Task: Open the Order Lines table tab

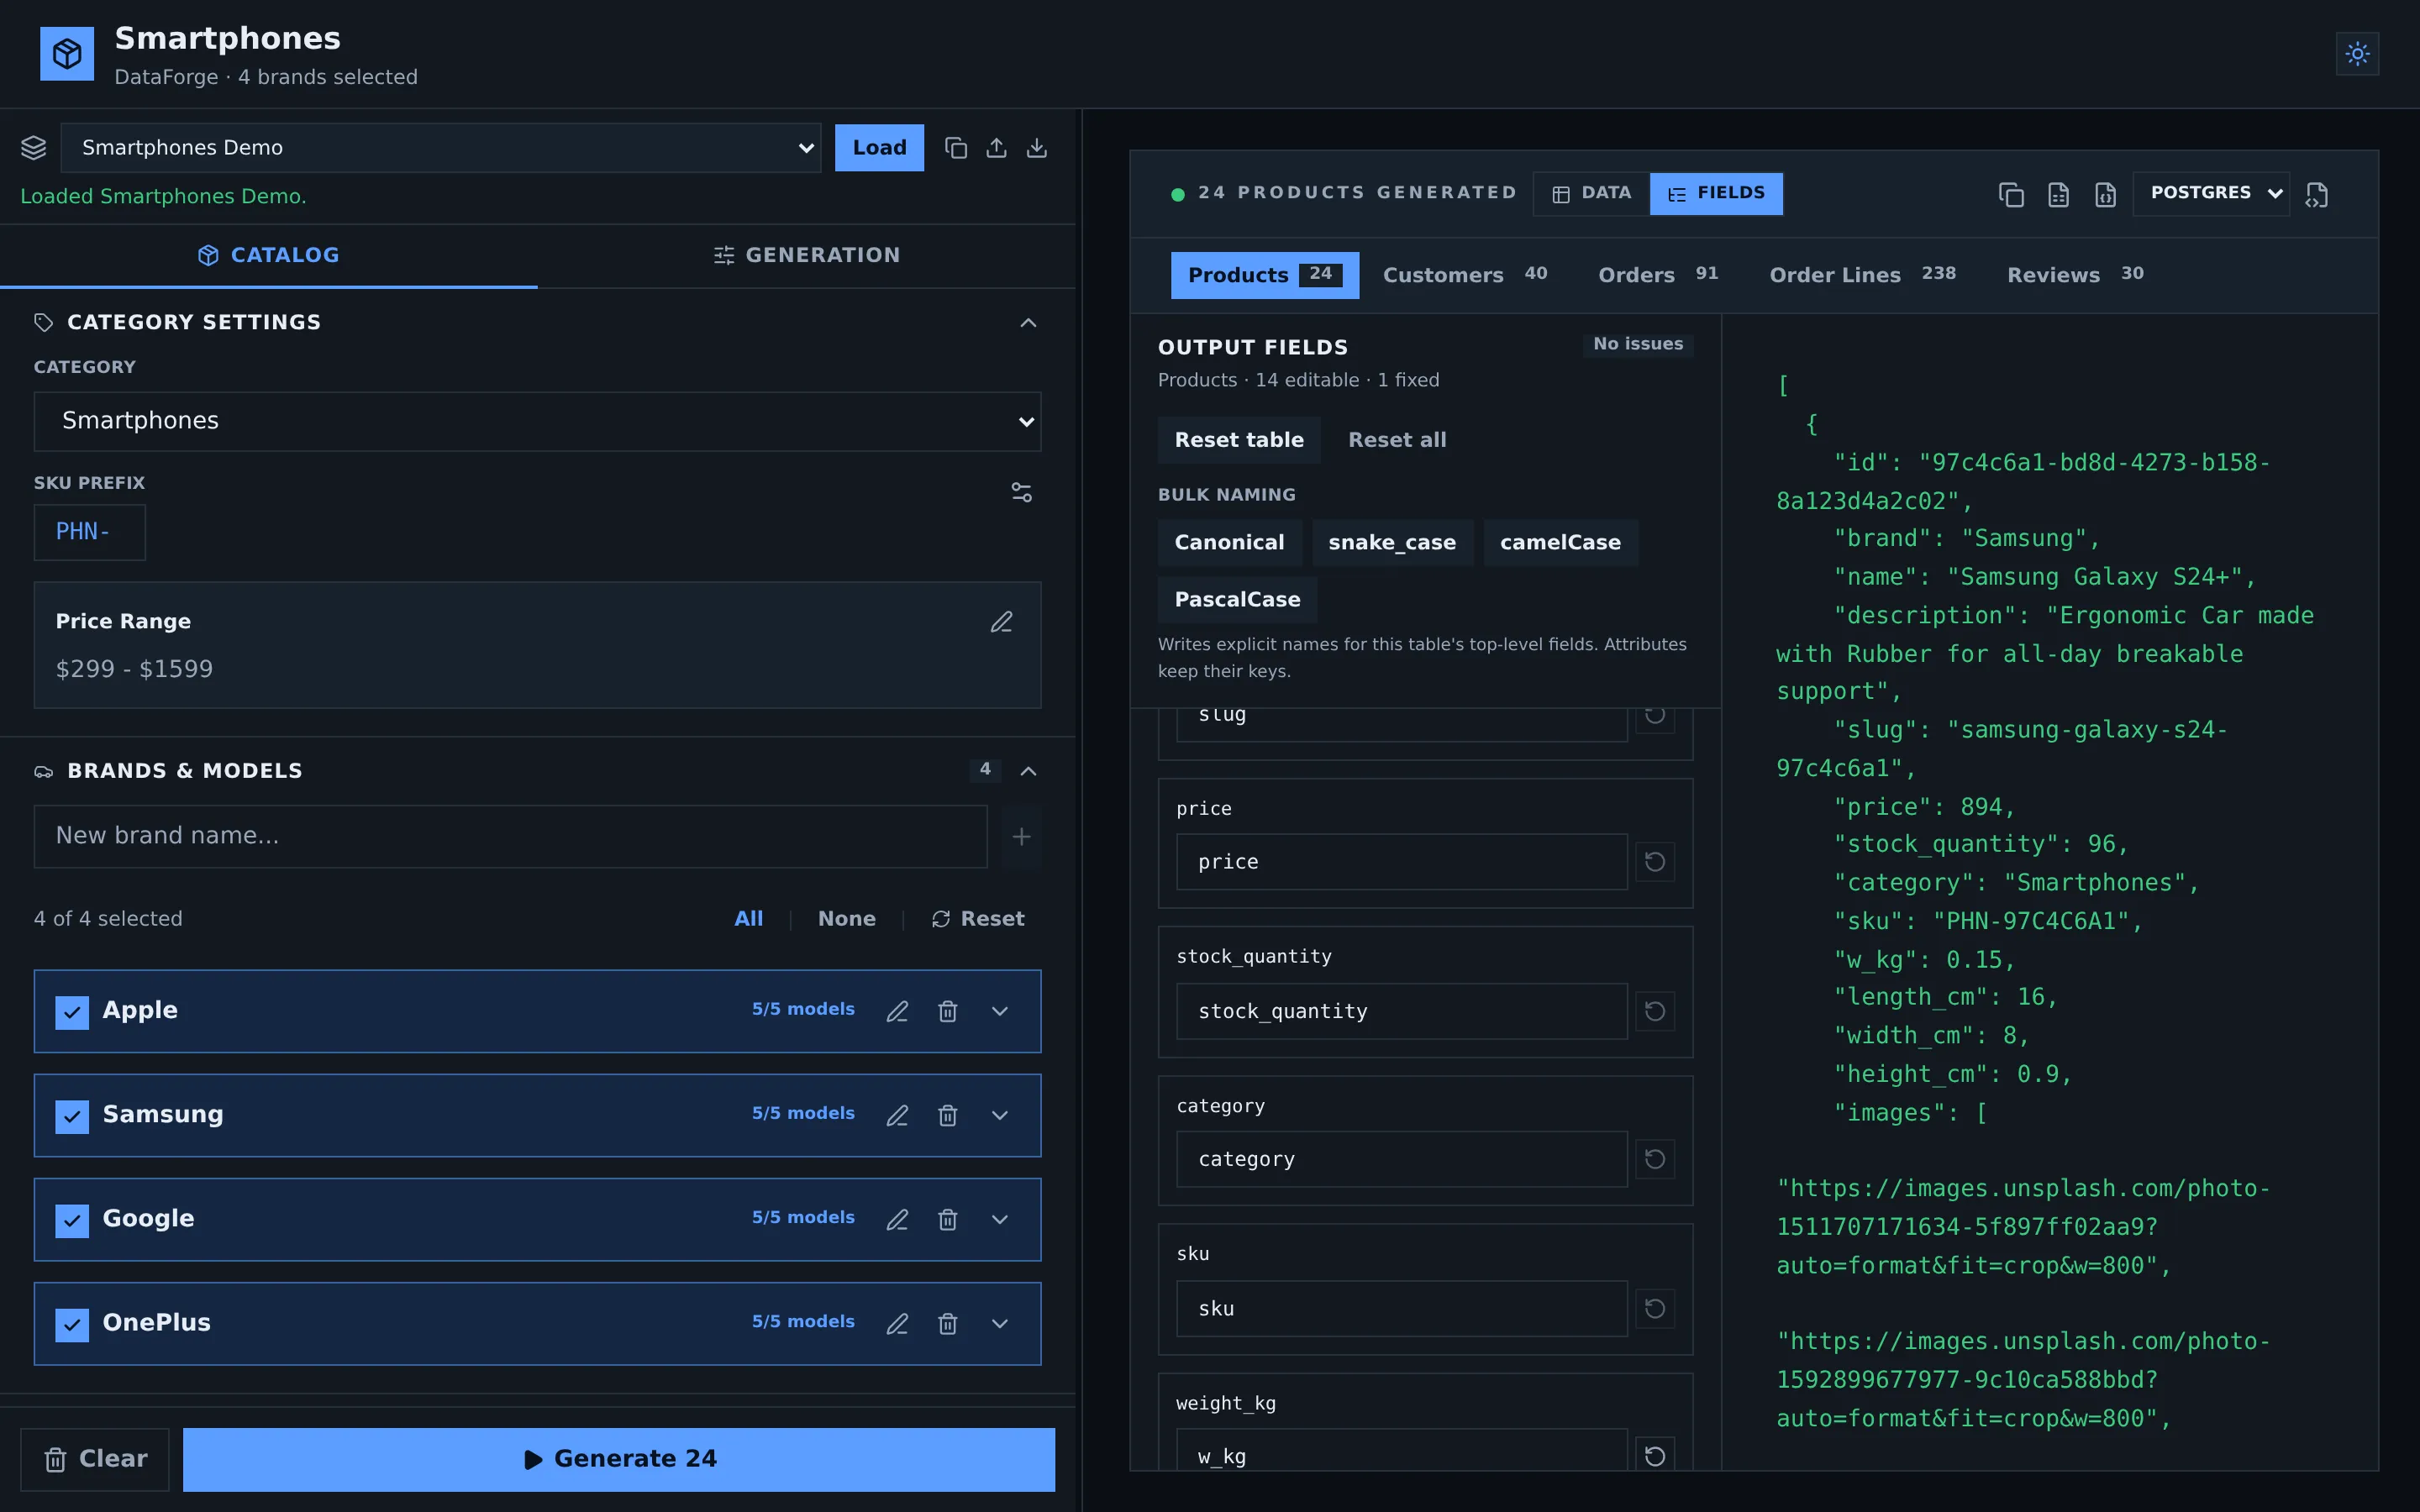Action: (1862, 275)
